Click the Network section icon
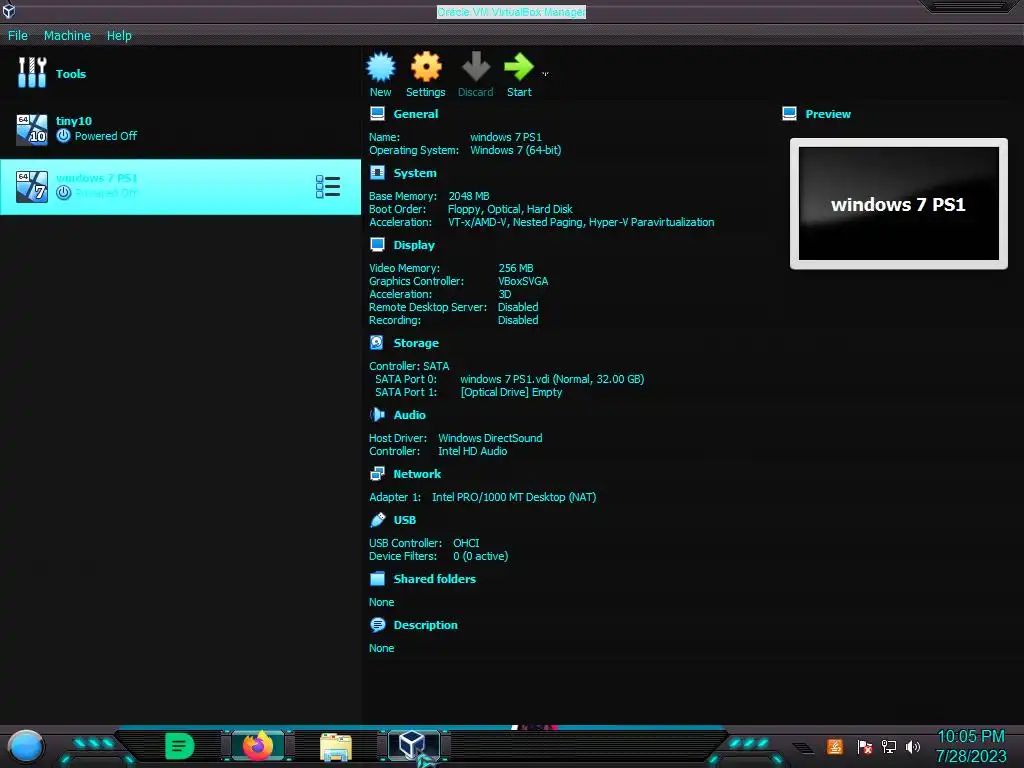 tap(377, 473)
